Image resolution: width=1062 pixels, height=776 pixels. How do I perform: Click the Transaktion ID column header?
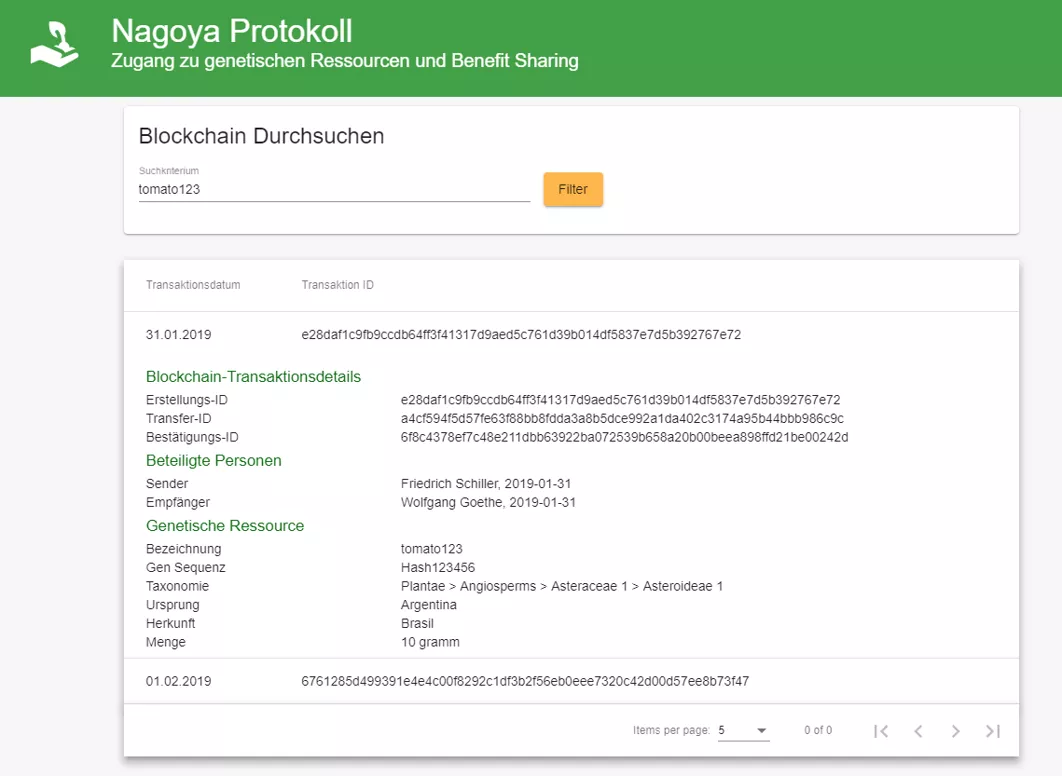pos(338,285)
